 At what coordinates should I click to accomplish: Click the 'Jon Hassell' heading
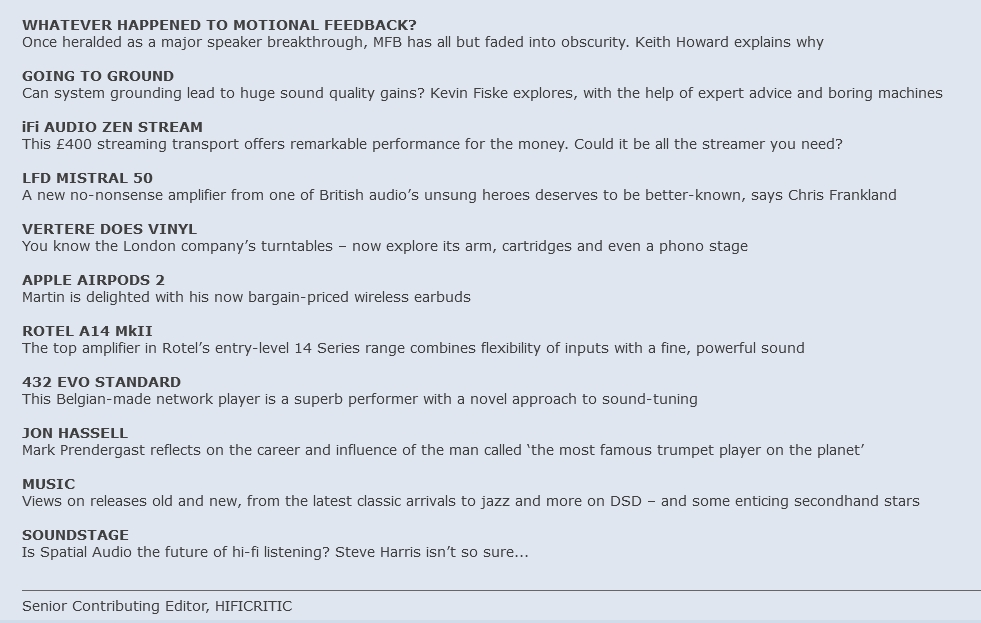[75, 433]
